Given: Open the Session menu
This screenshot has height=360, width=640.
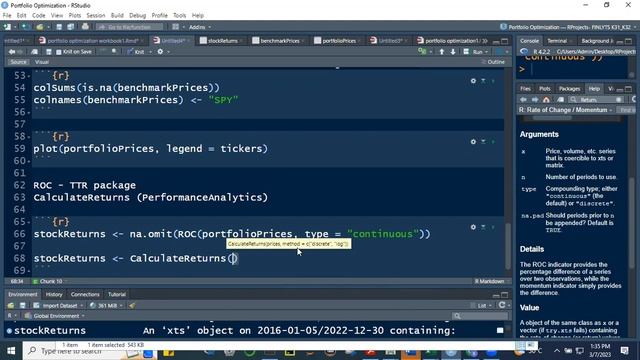Looking at the screenshot, I should [96, 16].
